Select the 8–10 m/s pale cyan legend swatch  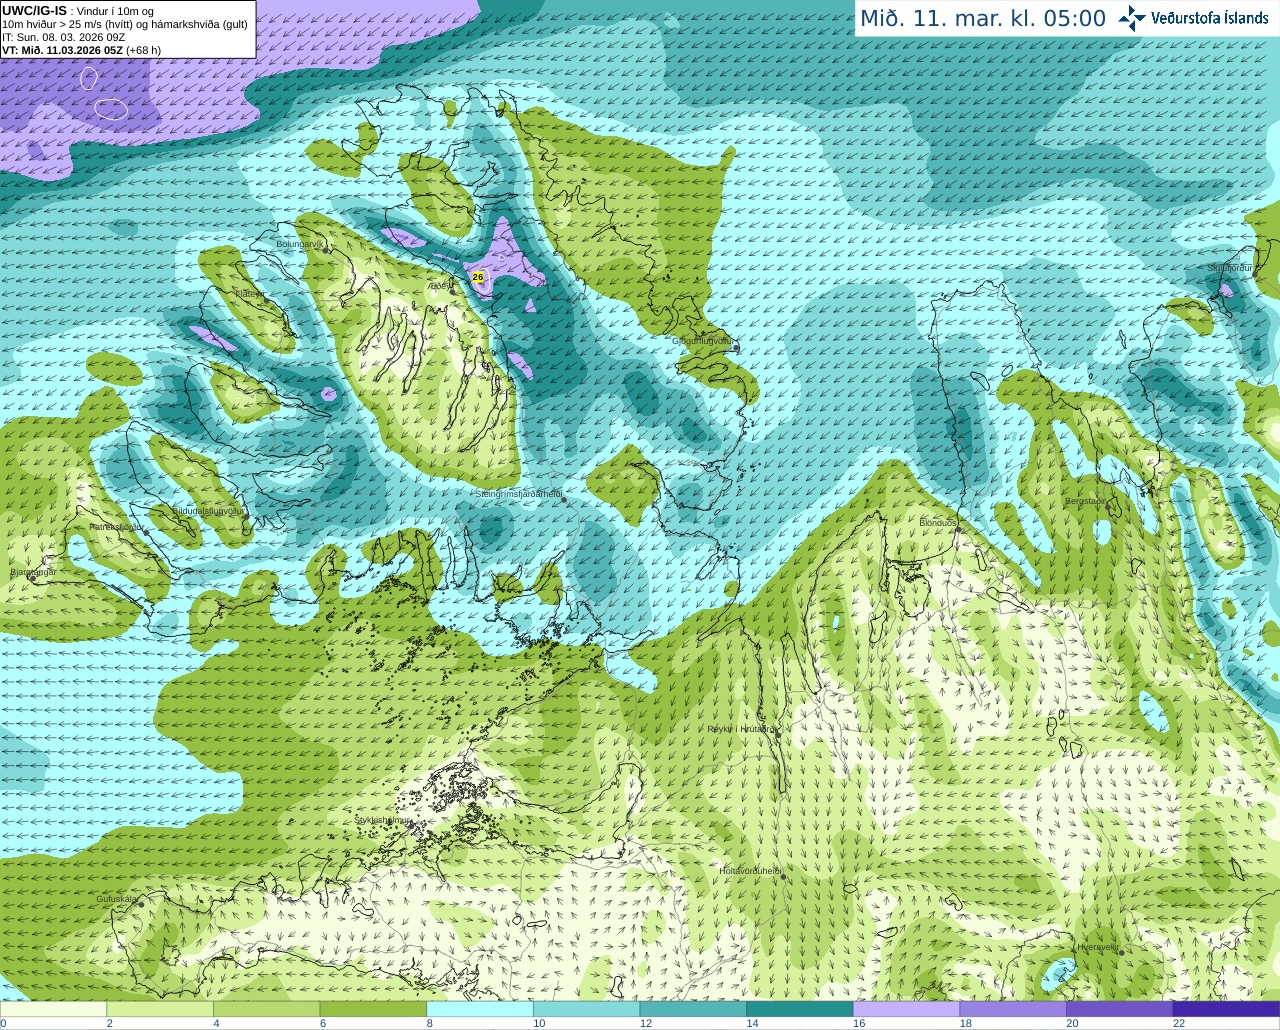tap(479, 1009)
